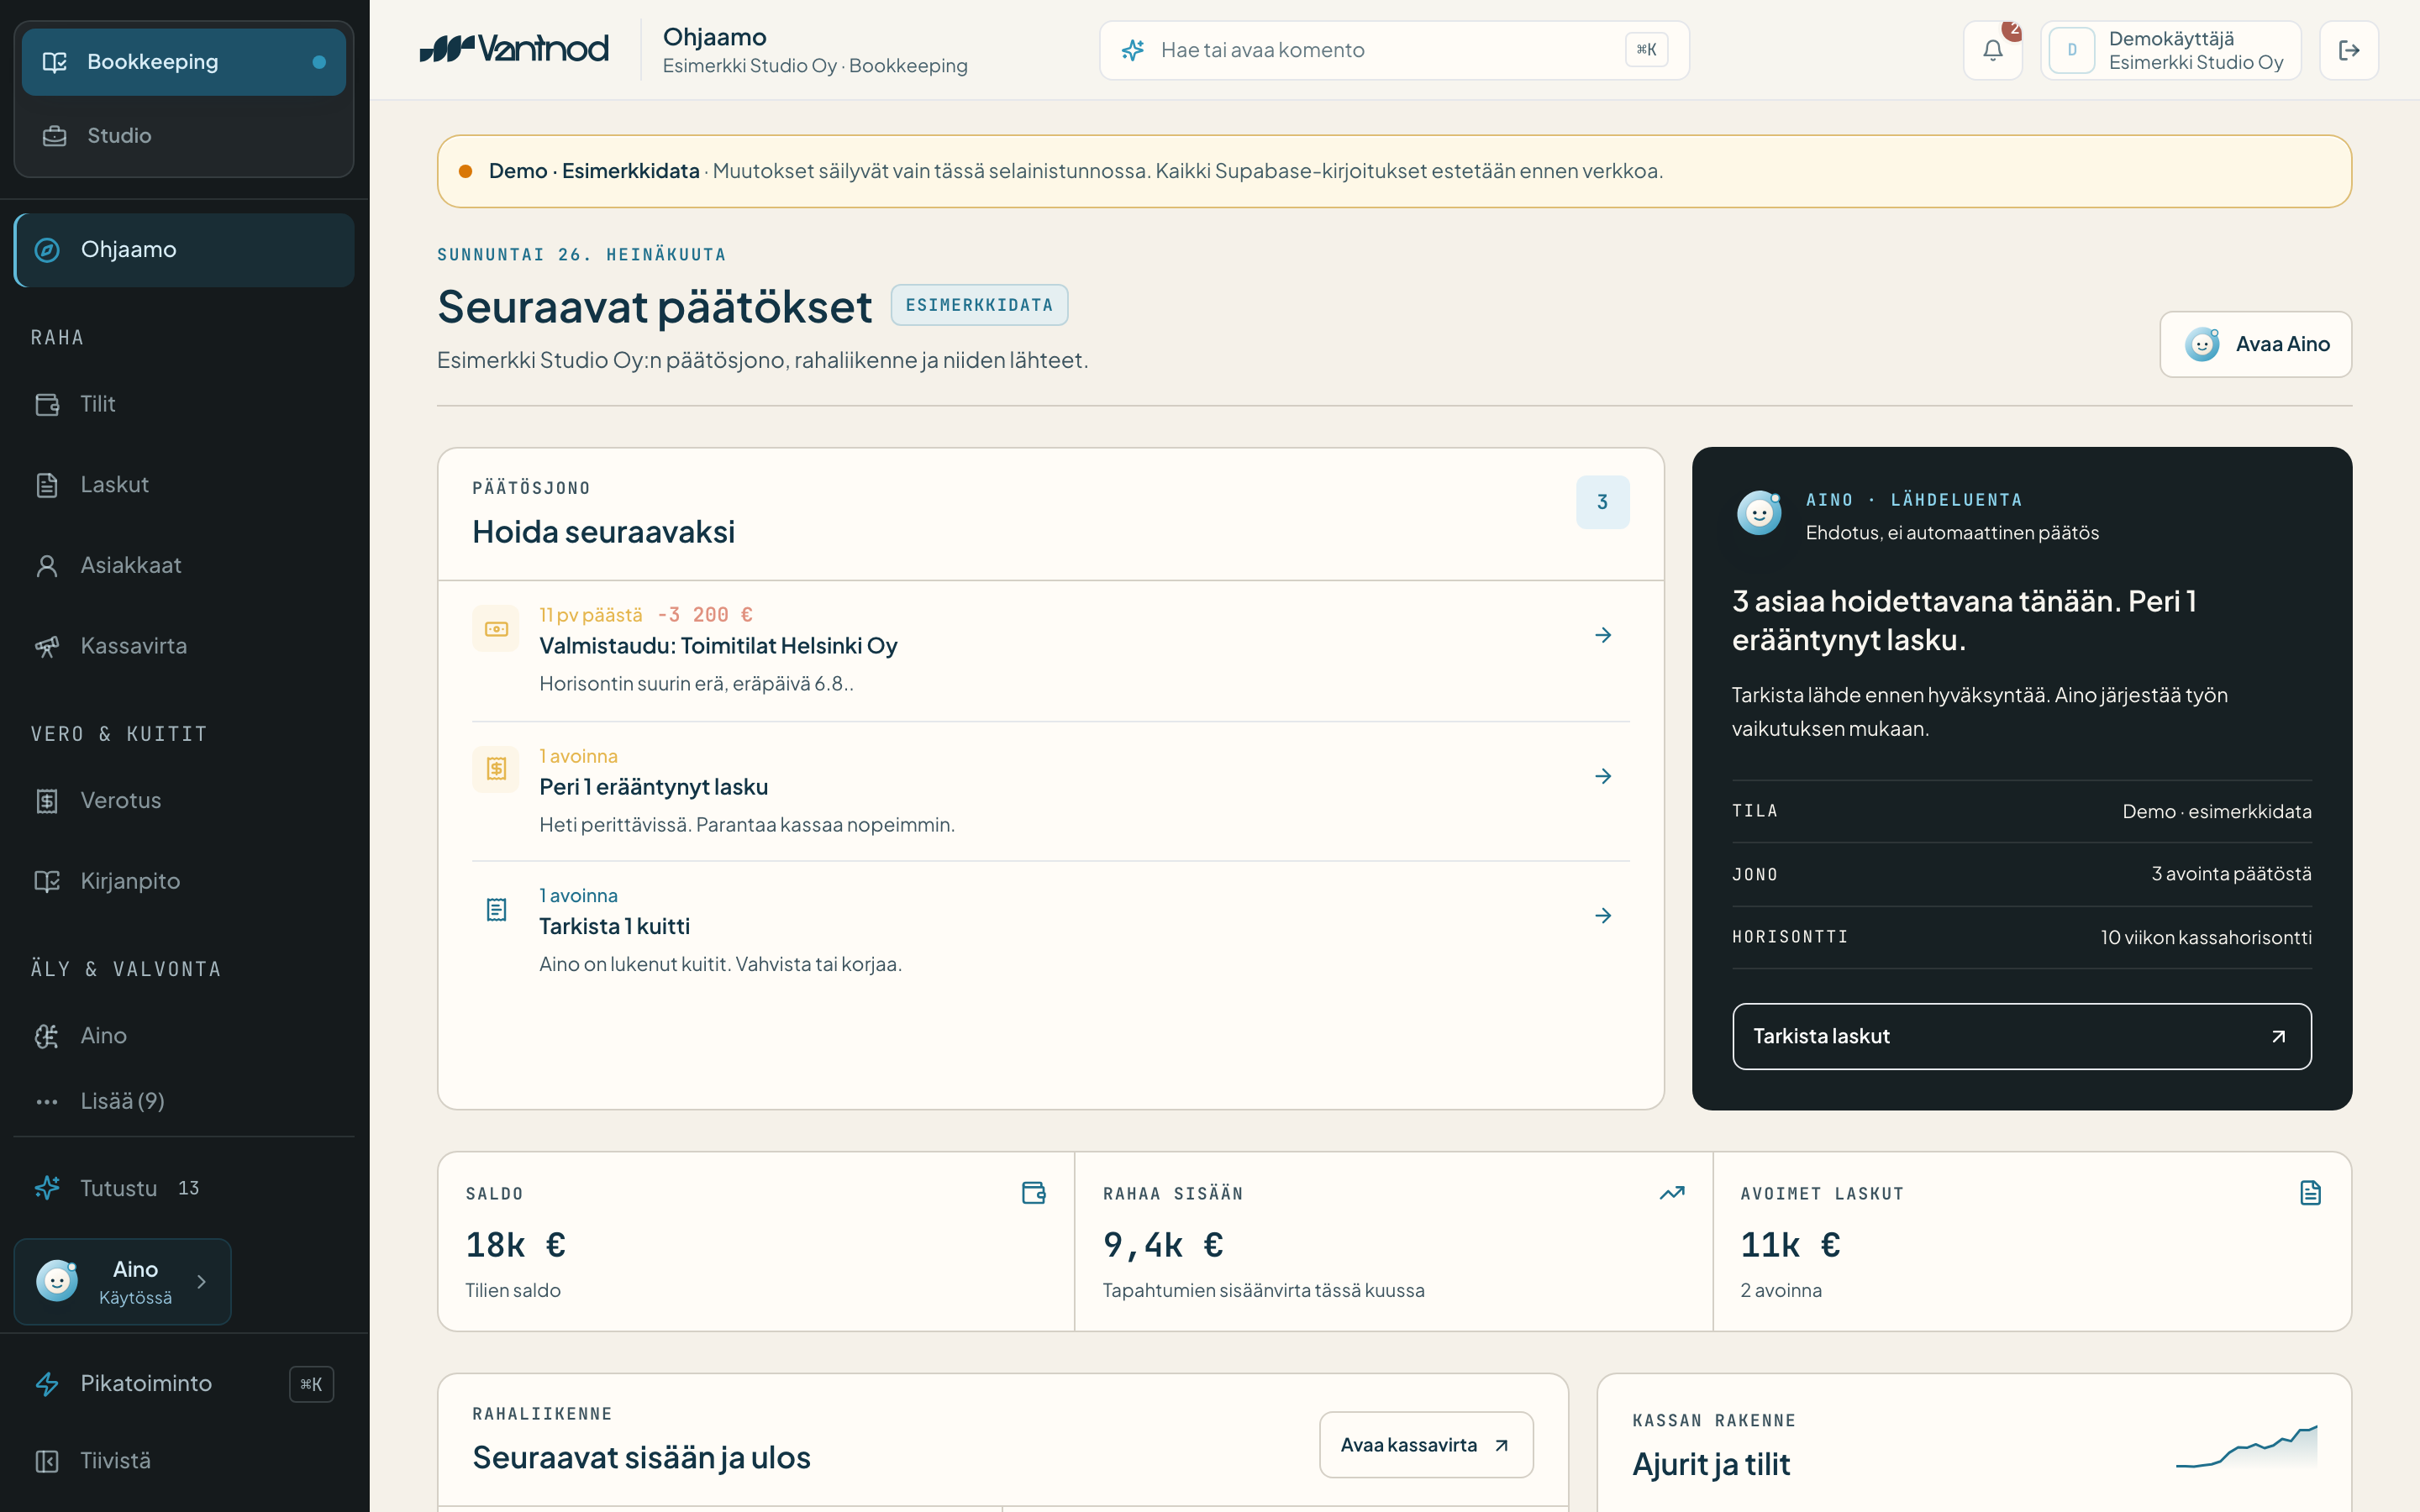Viewport: 2420px width, 1512px height.
Task: Click the decision queue count badge 3
Action: pos(1602,502)
